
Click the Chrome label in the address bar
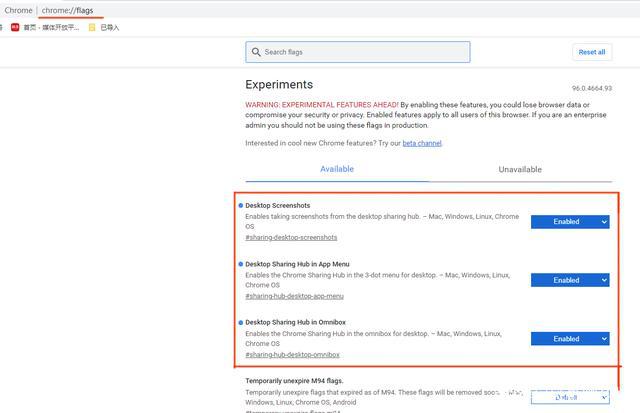point(18,10)
